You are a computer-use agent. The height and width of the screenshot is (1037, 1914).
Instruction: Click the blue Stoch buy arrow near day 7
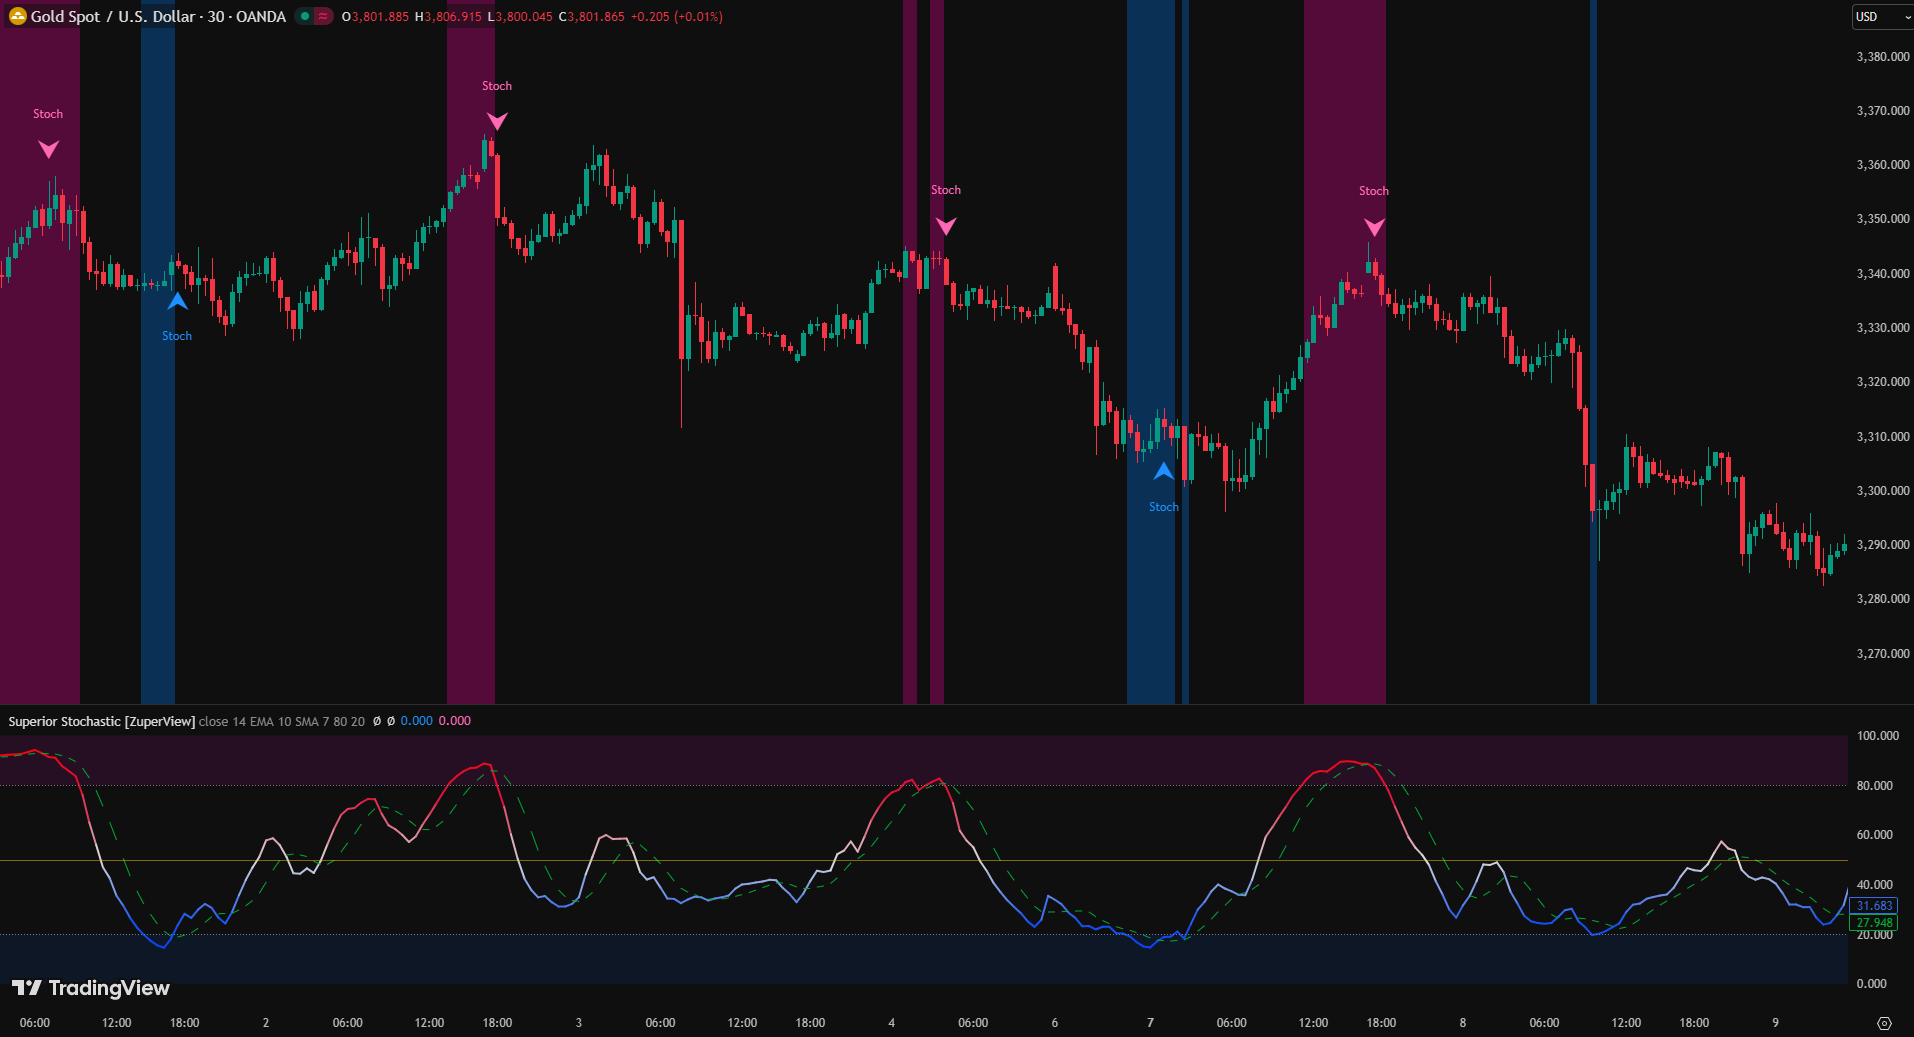click(1163, 471)
